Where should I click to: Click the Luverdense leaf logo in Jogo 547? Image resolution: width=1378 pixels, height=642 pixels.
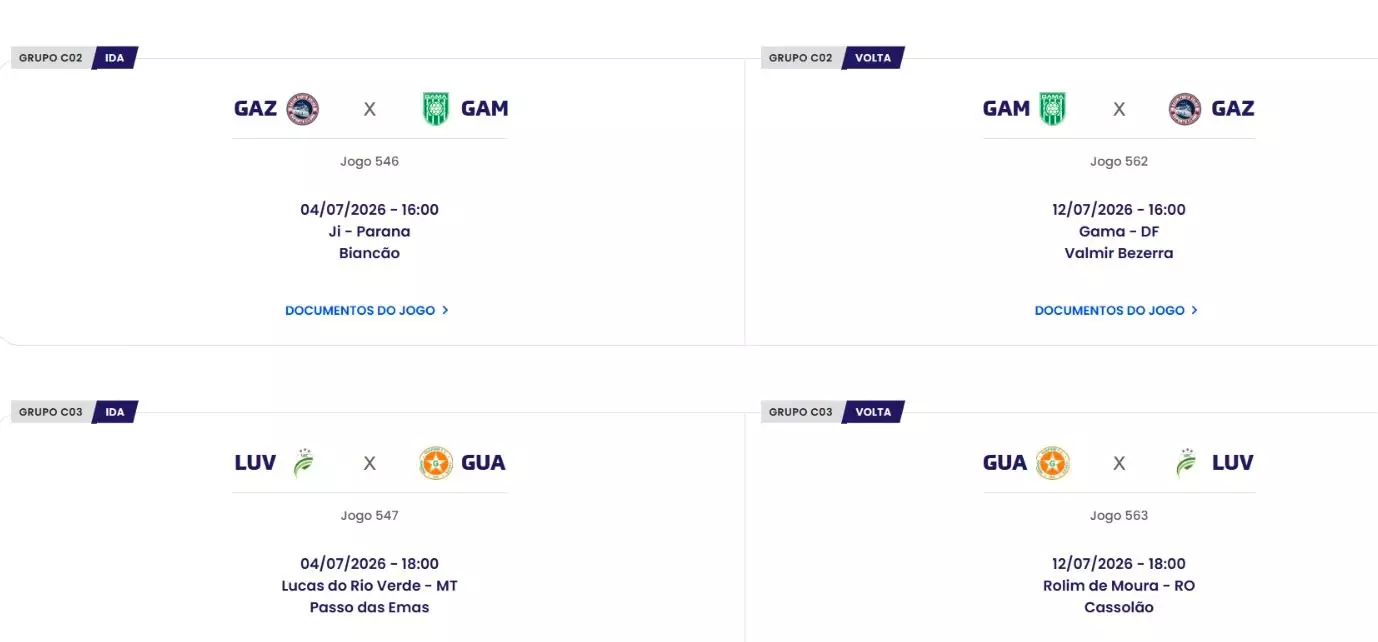(x=303, y=463)
